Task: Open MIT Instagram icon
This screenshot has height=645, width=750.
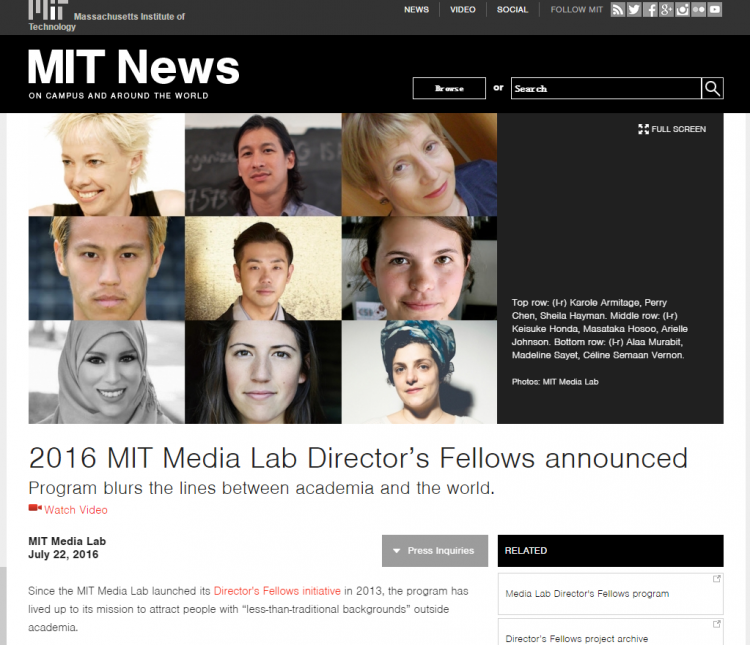Action: (683, 10)
